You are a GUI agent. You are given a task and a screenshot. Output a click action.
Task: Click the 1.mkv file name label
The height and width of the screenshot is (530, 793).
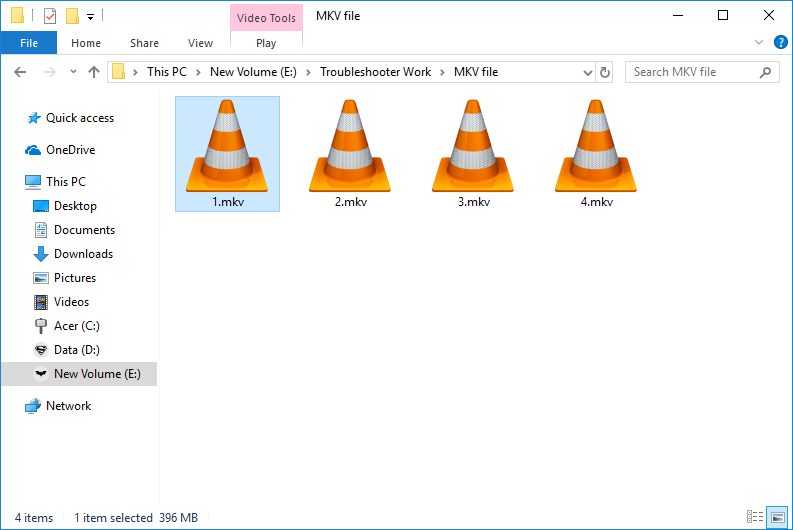click(x=228, y=202)
